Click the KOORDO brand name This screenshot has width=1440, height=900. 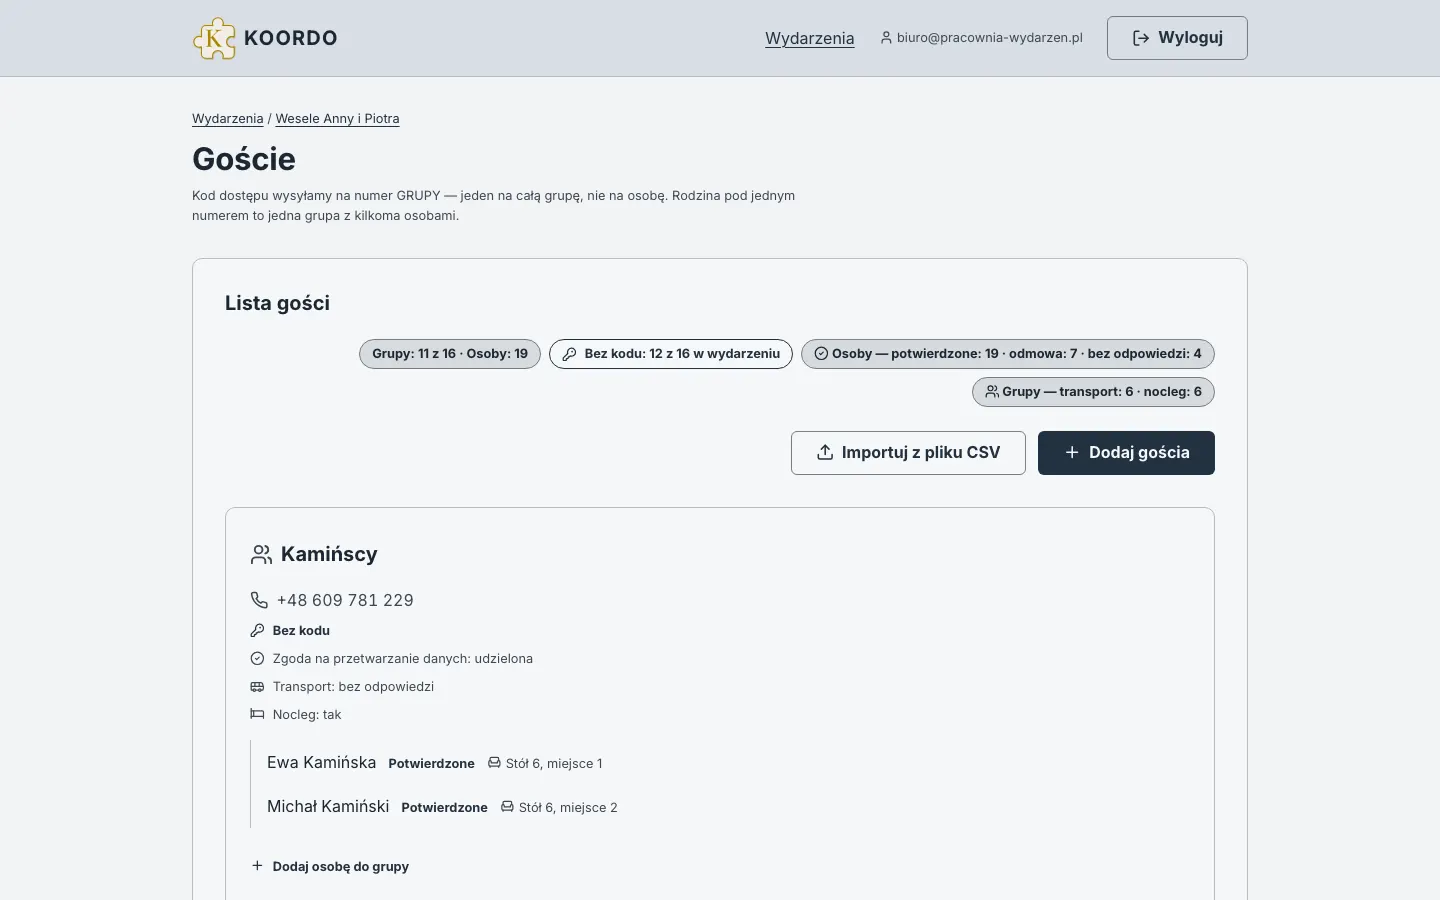coord(291,38)
